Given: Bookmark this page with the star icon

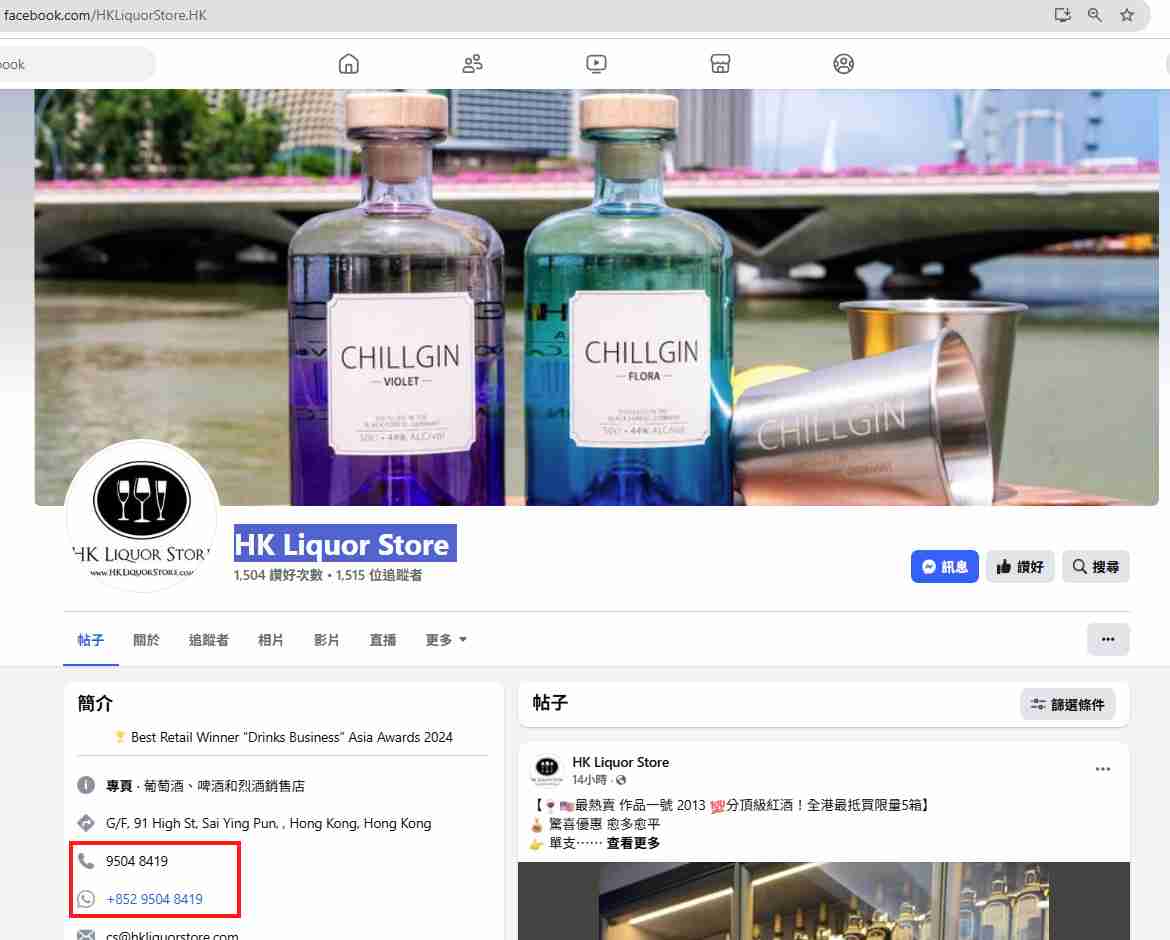Looking at the screenshot, I should coord(1127,15).
